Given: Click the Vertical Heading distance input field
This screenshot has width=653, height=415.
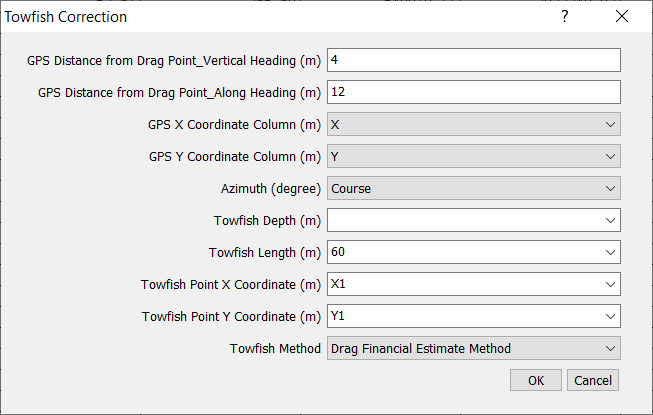Looking at the screenshot, I should coord(474,60).
